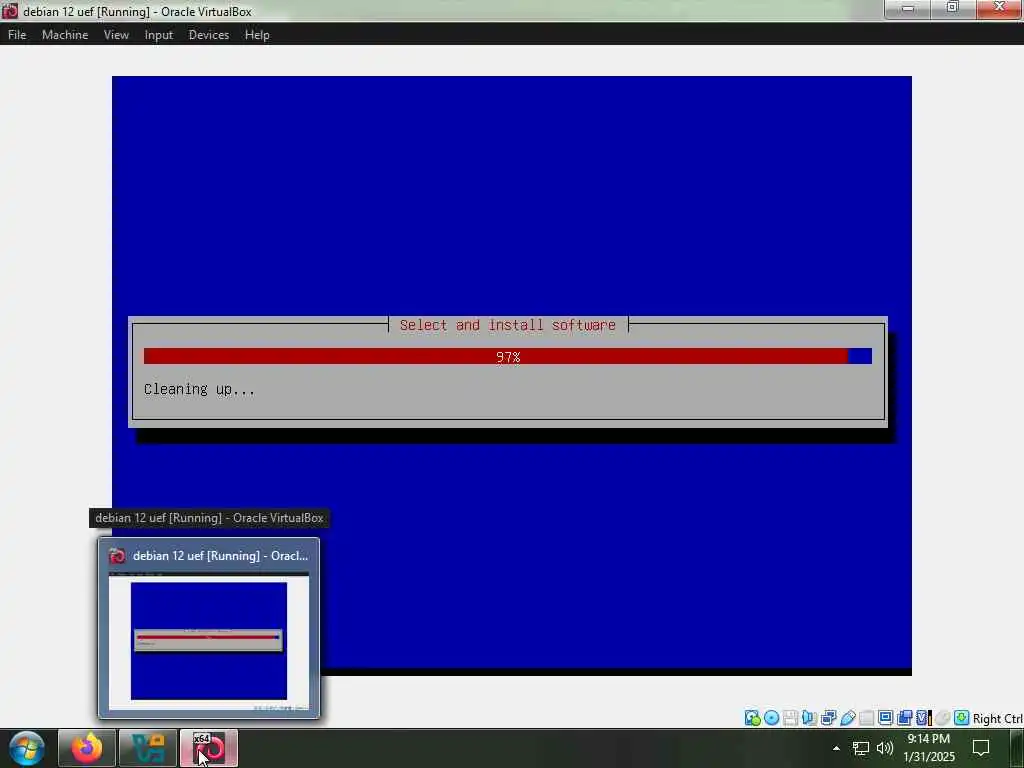Close the debian 12 uef VM window
The height and width of the screenshot is (768, 1024).
pos(999,8)
